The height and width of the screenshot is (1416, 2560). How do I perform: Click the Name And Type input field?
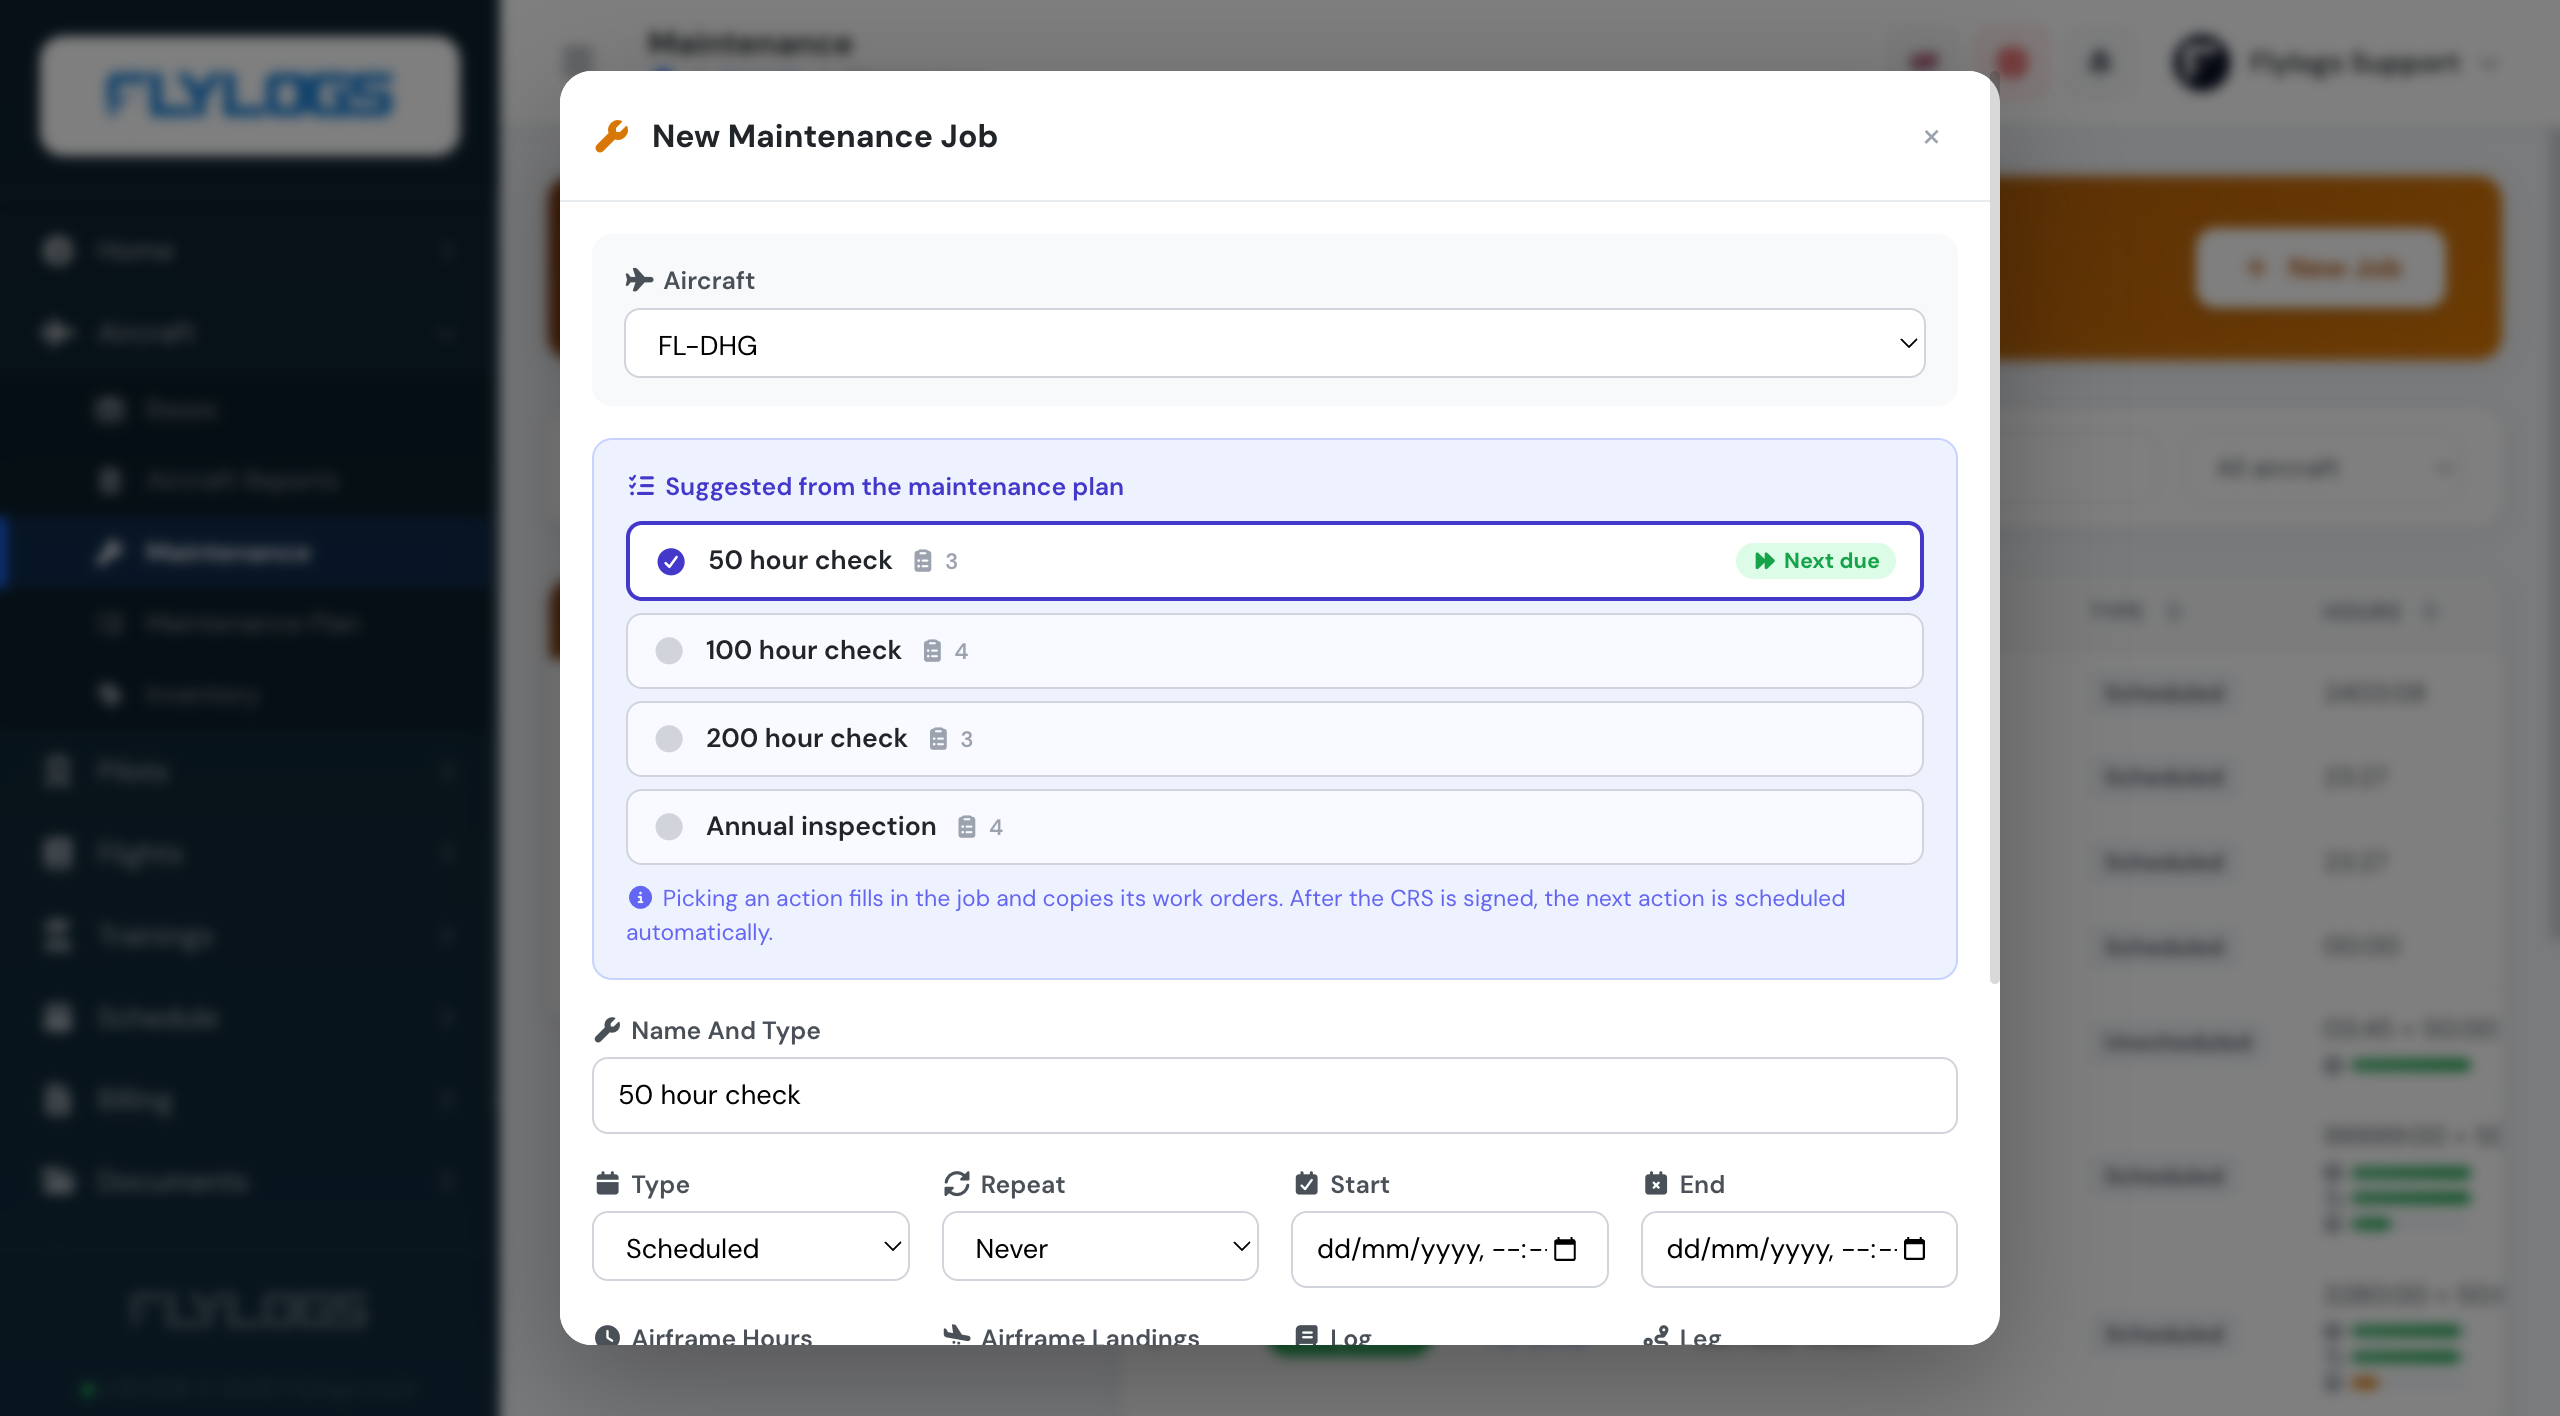(1274, 1095)
